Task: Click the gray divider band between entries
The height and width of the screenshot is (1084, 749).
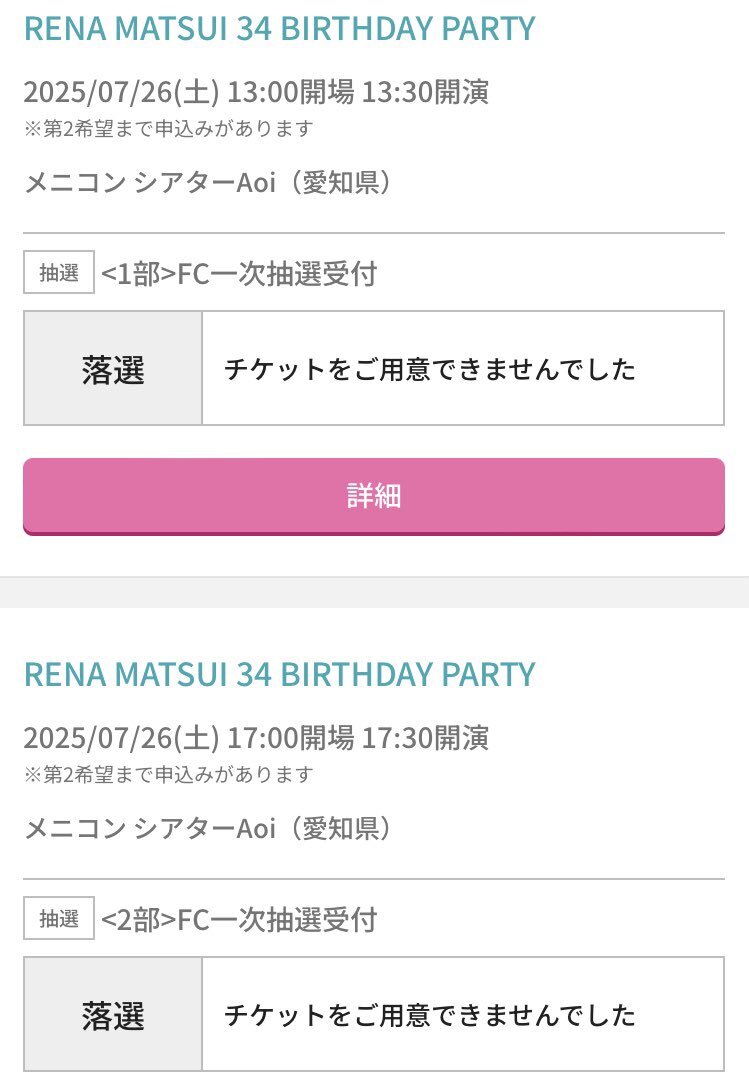Action: 374,592
